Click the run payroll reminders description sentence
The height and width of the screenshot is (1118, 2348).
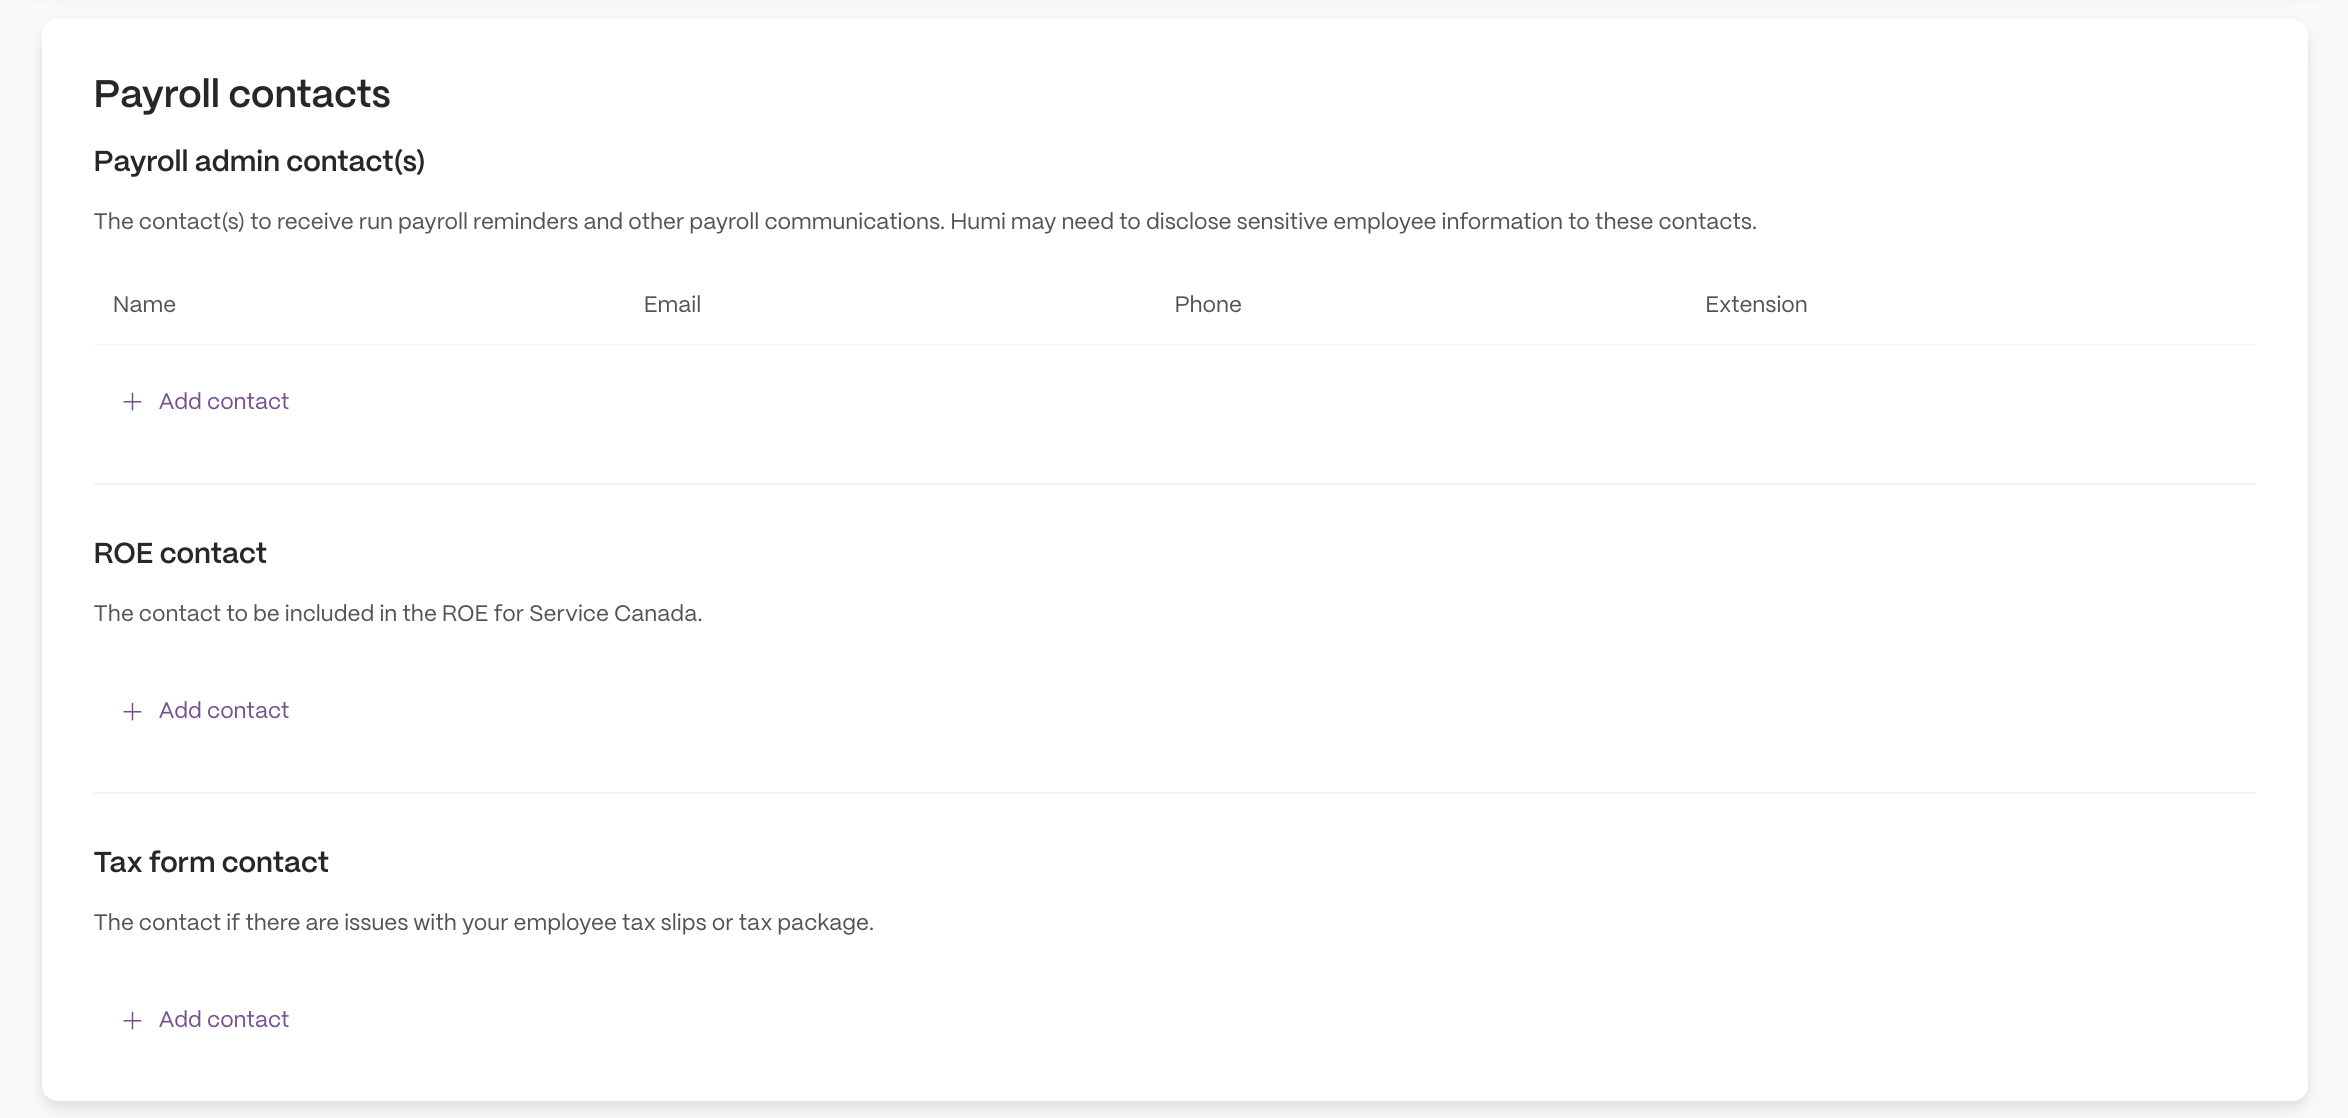pos(519,221)
